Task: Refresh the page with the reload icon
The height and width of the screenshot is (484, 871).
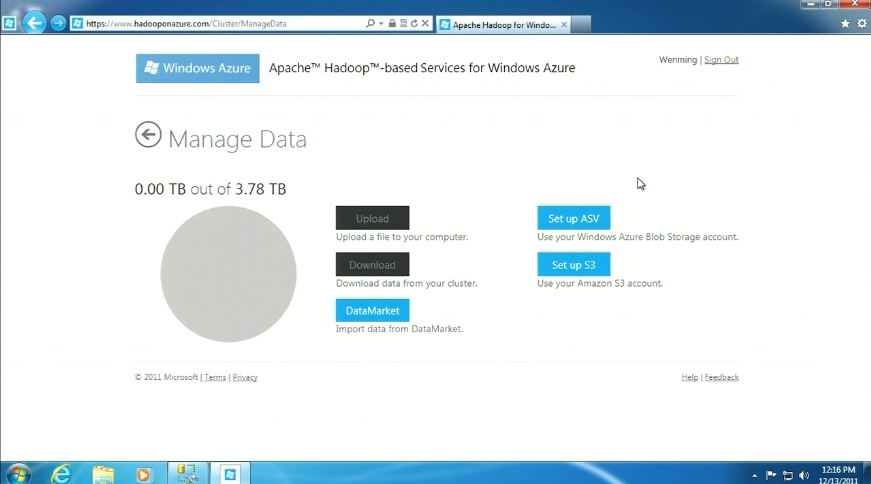Action: coord(414,23)
